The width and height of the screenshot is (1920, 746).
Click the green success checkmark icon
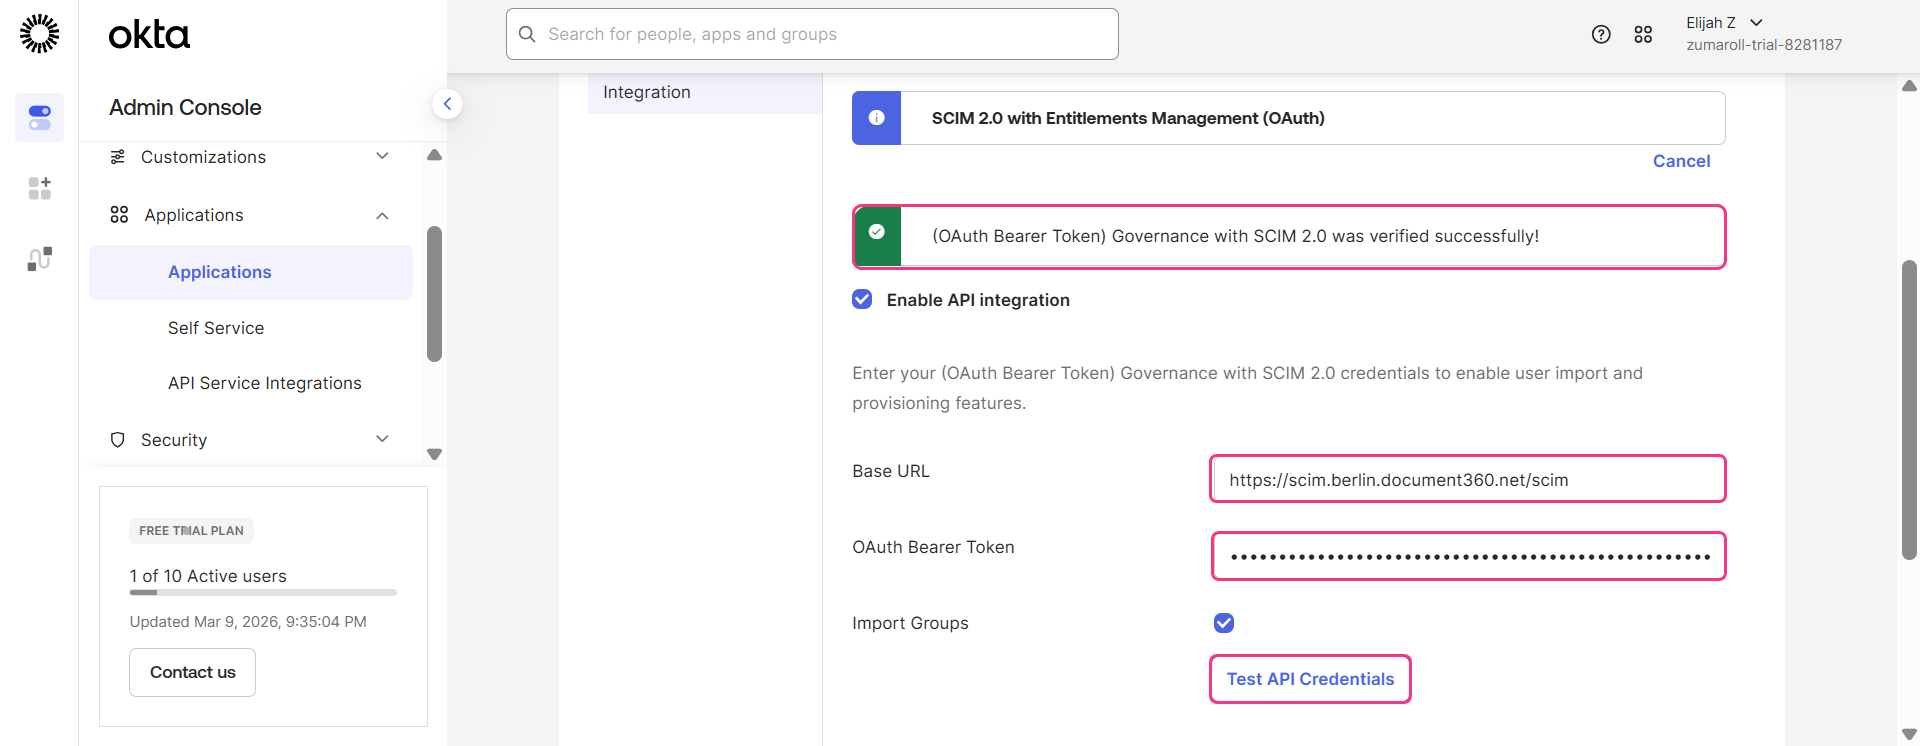[877, 232]
